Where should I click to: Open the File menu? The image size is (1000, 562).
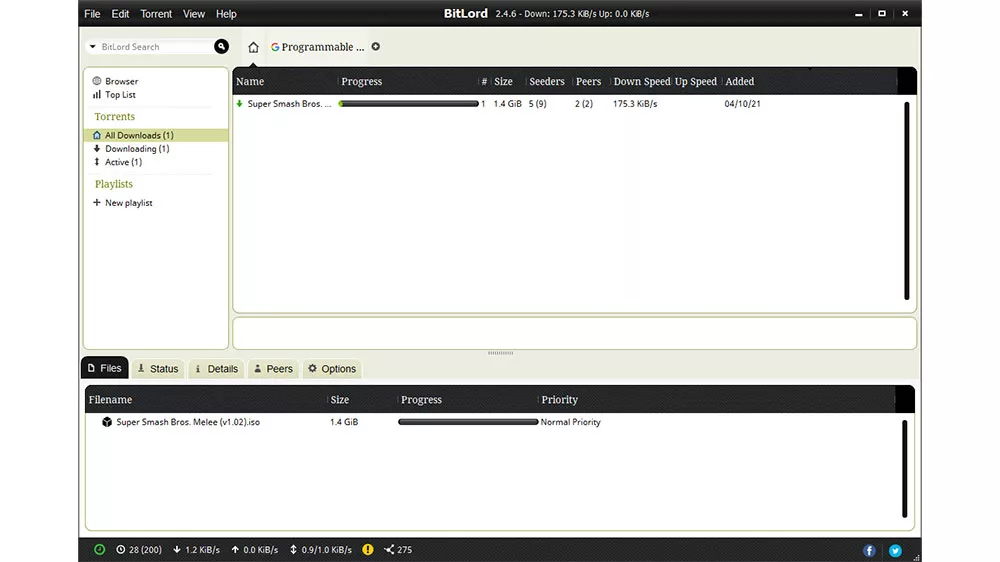coord(92,13)
